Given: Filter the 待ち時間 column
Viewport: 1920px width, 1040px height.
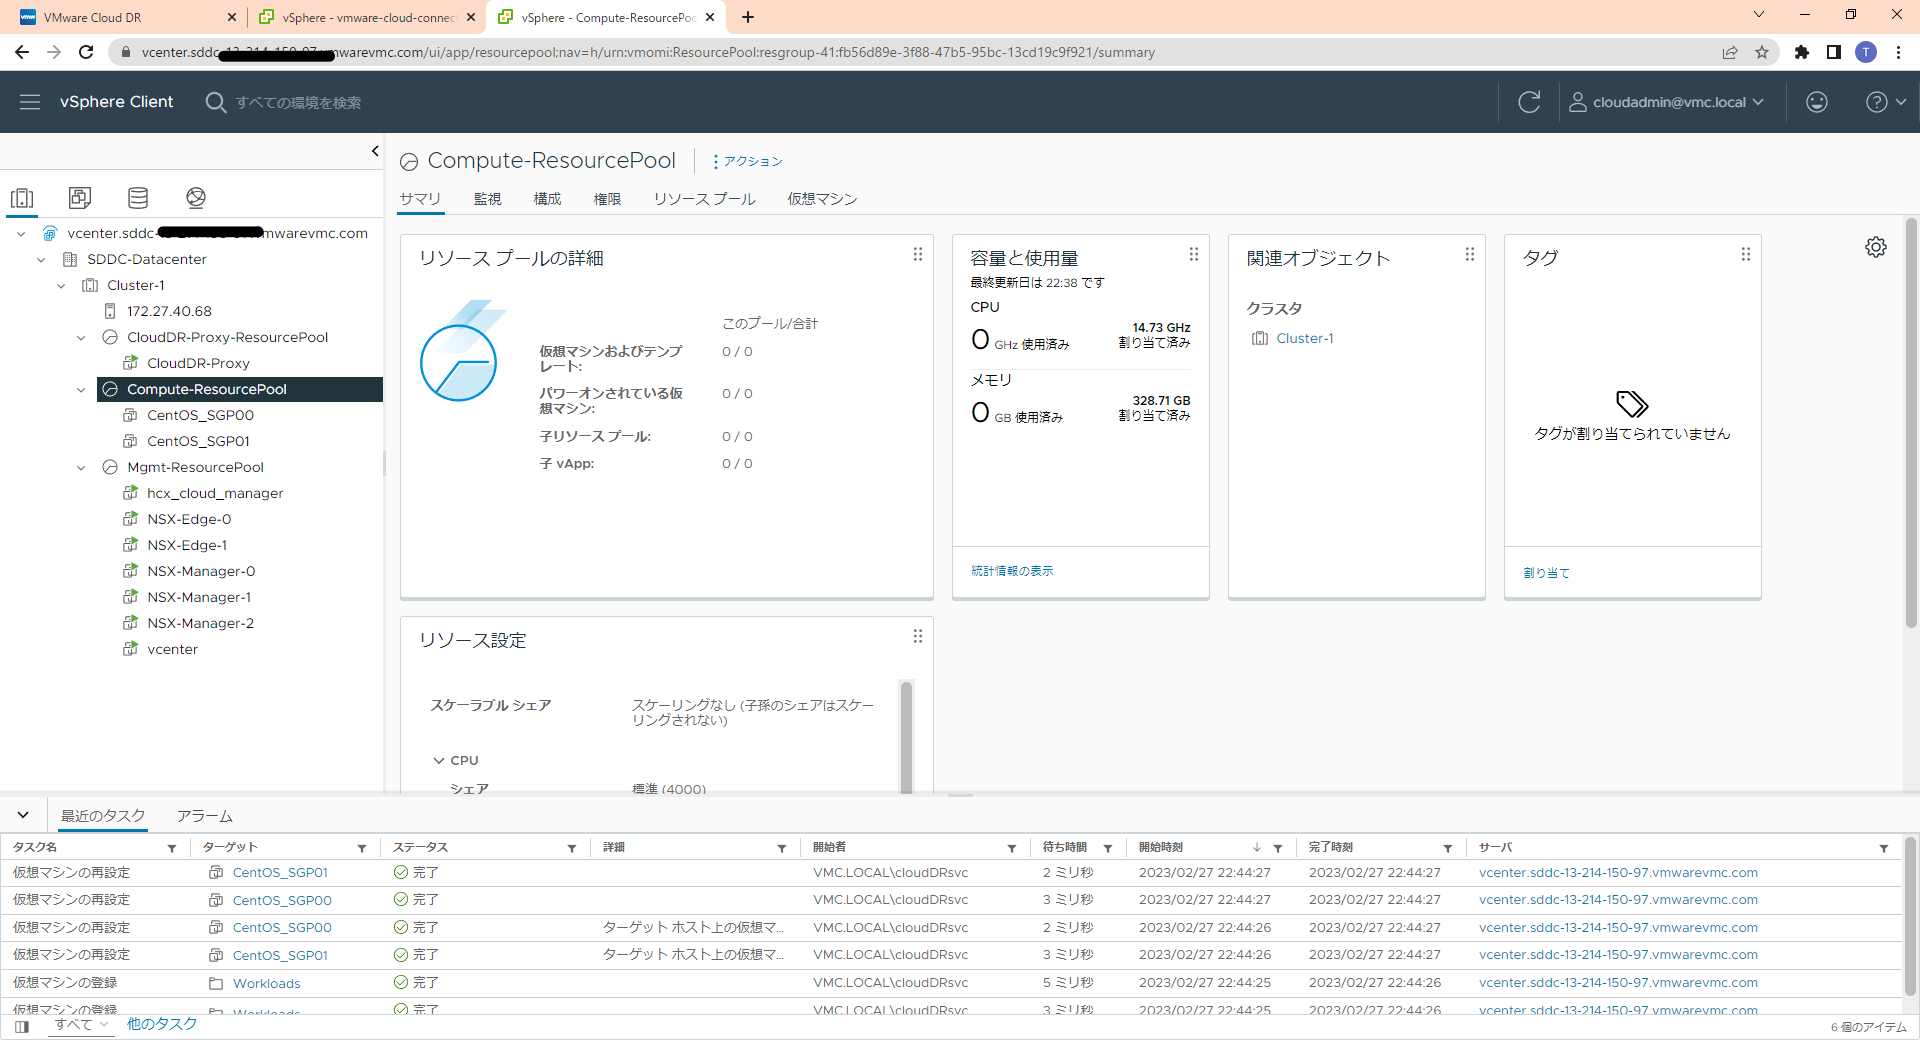Looking at the screenshot, I should click(x=1108, y=848).
